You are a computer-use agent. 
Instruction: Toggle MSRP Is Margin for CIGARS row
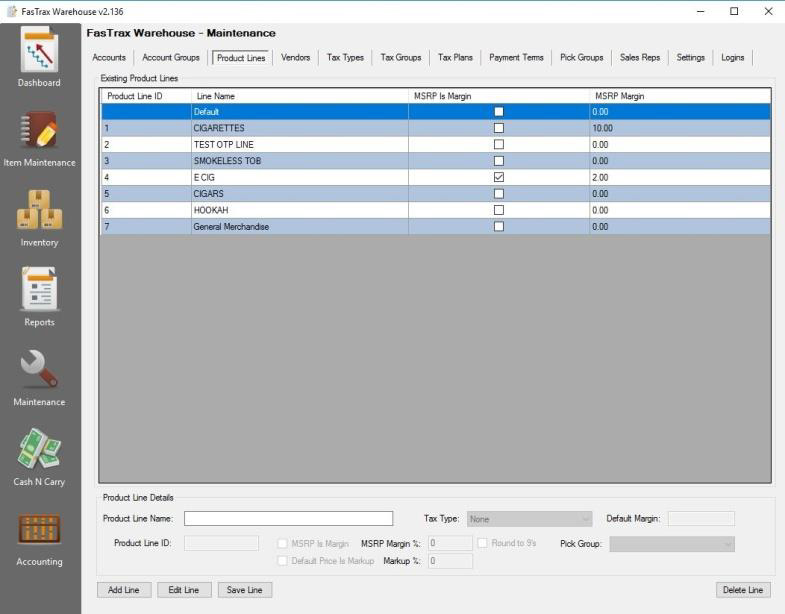click(499, 193)
